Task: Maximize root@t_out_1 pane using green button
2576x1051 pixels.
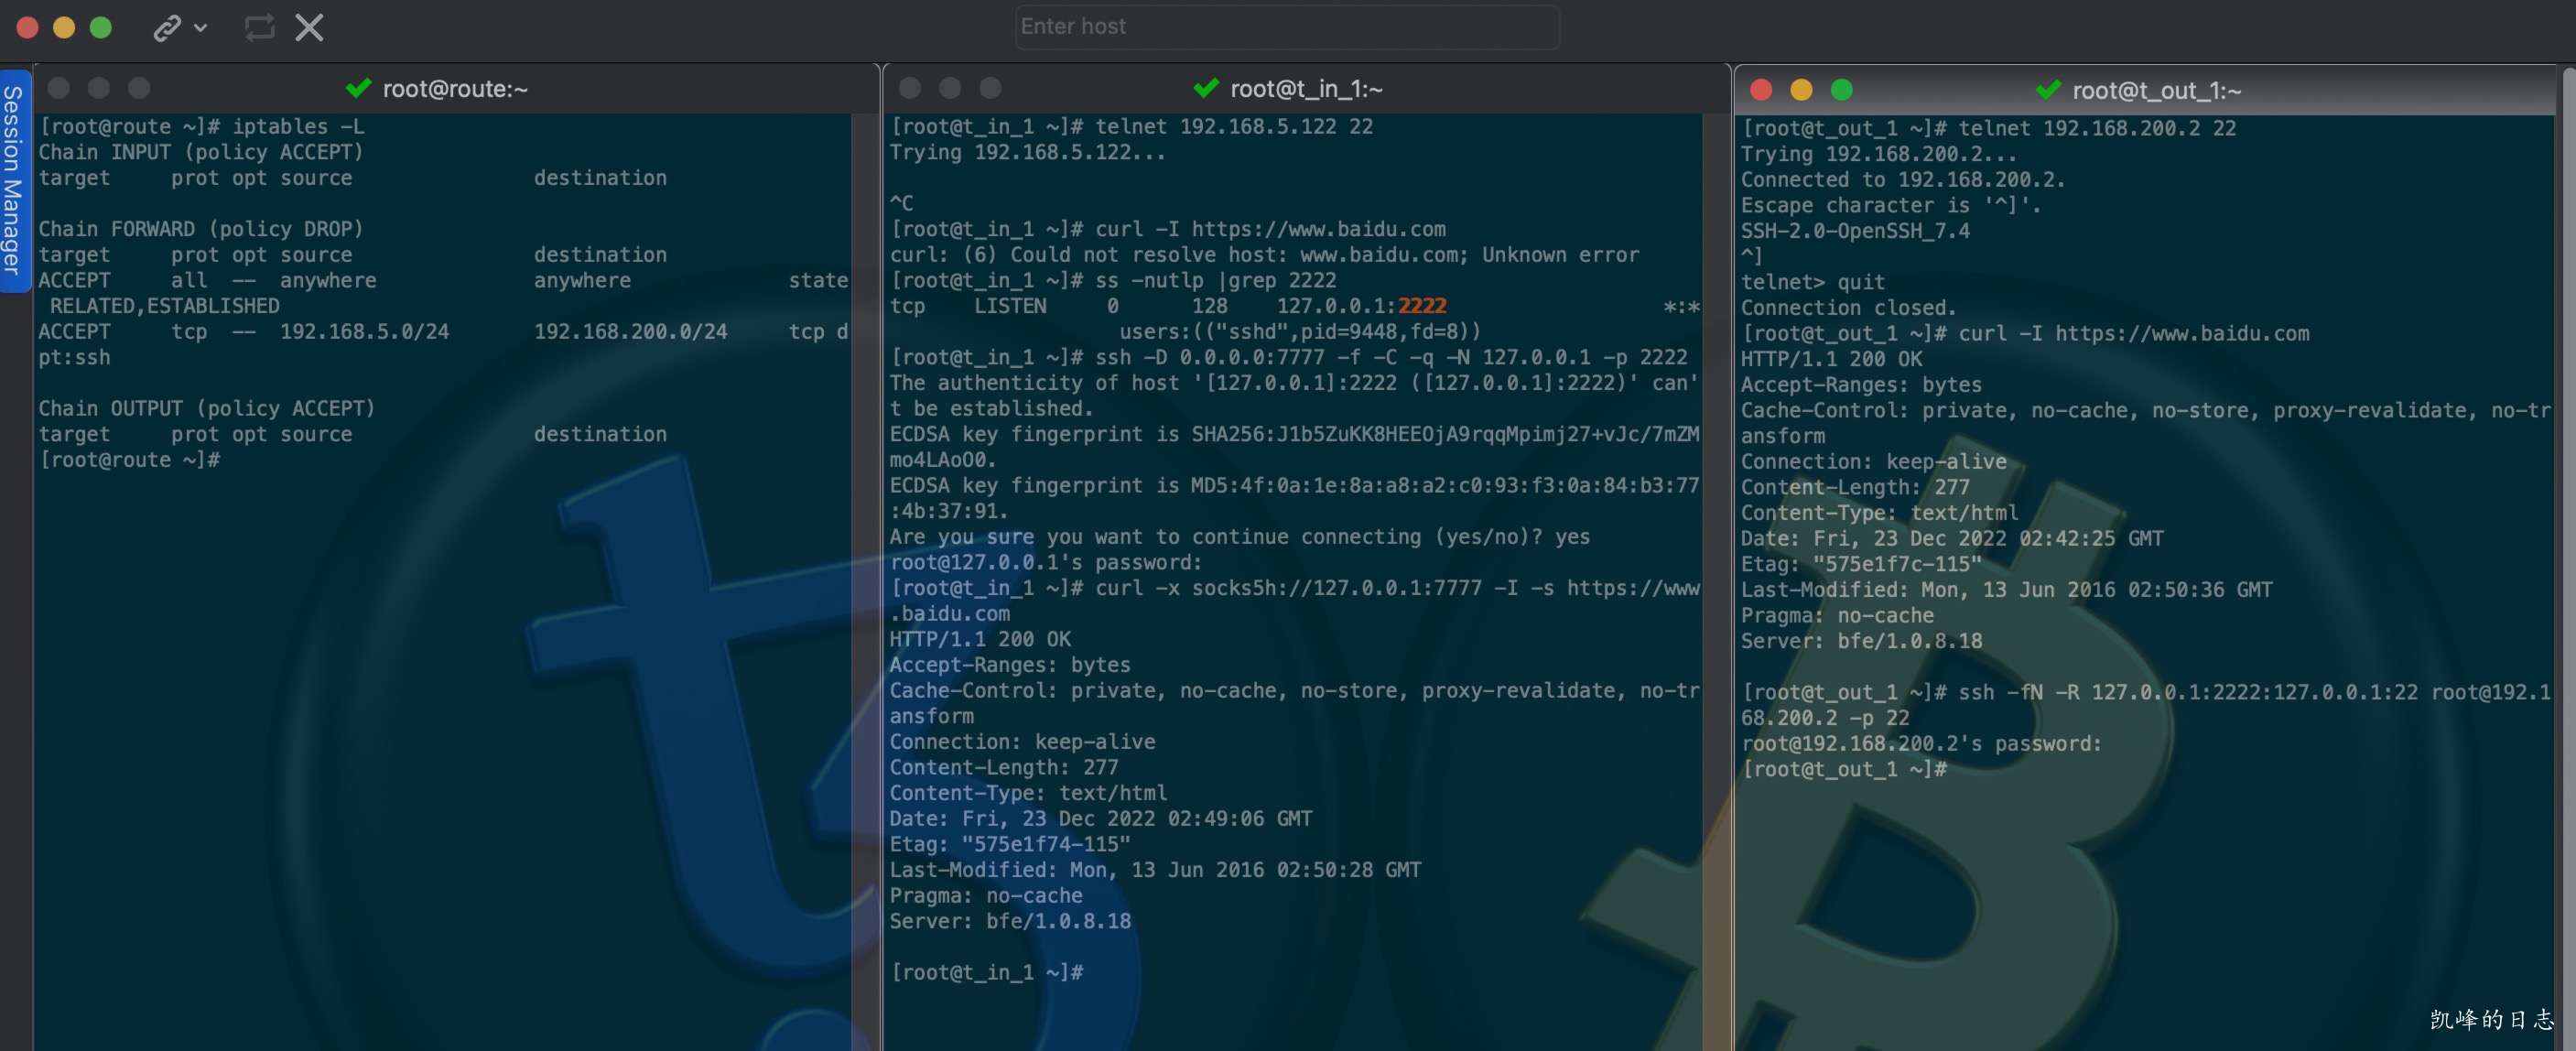Action: [x=1841, y=91]
